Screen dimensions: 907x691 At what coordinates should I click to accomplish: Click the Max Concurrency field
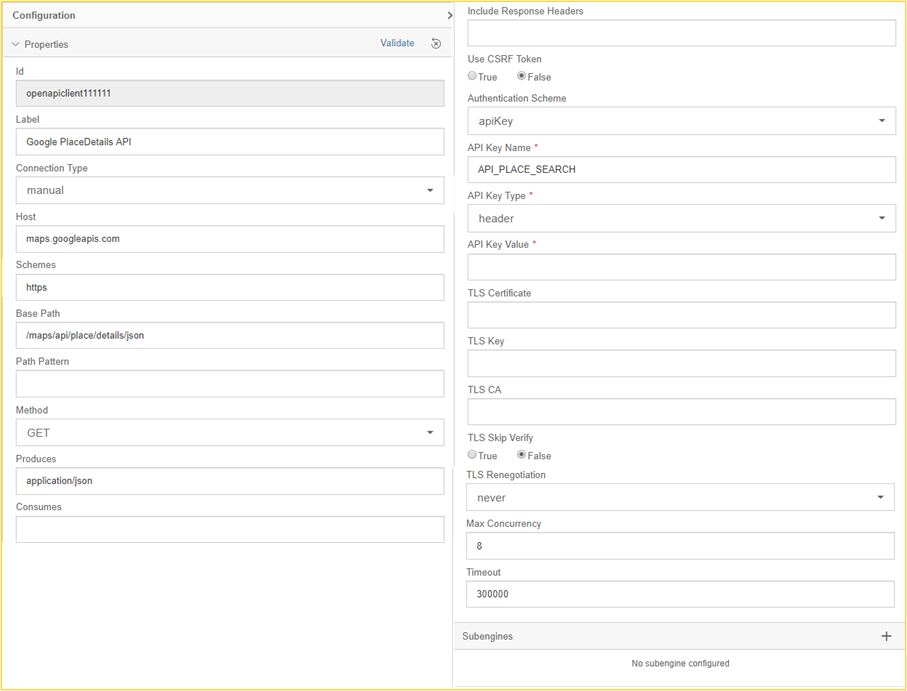[x=680, y=546]
